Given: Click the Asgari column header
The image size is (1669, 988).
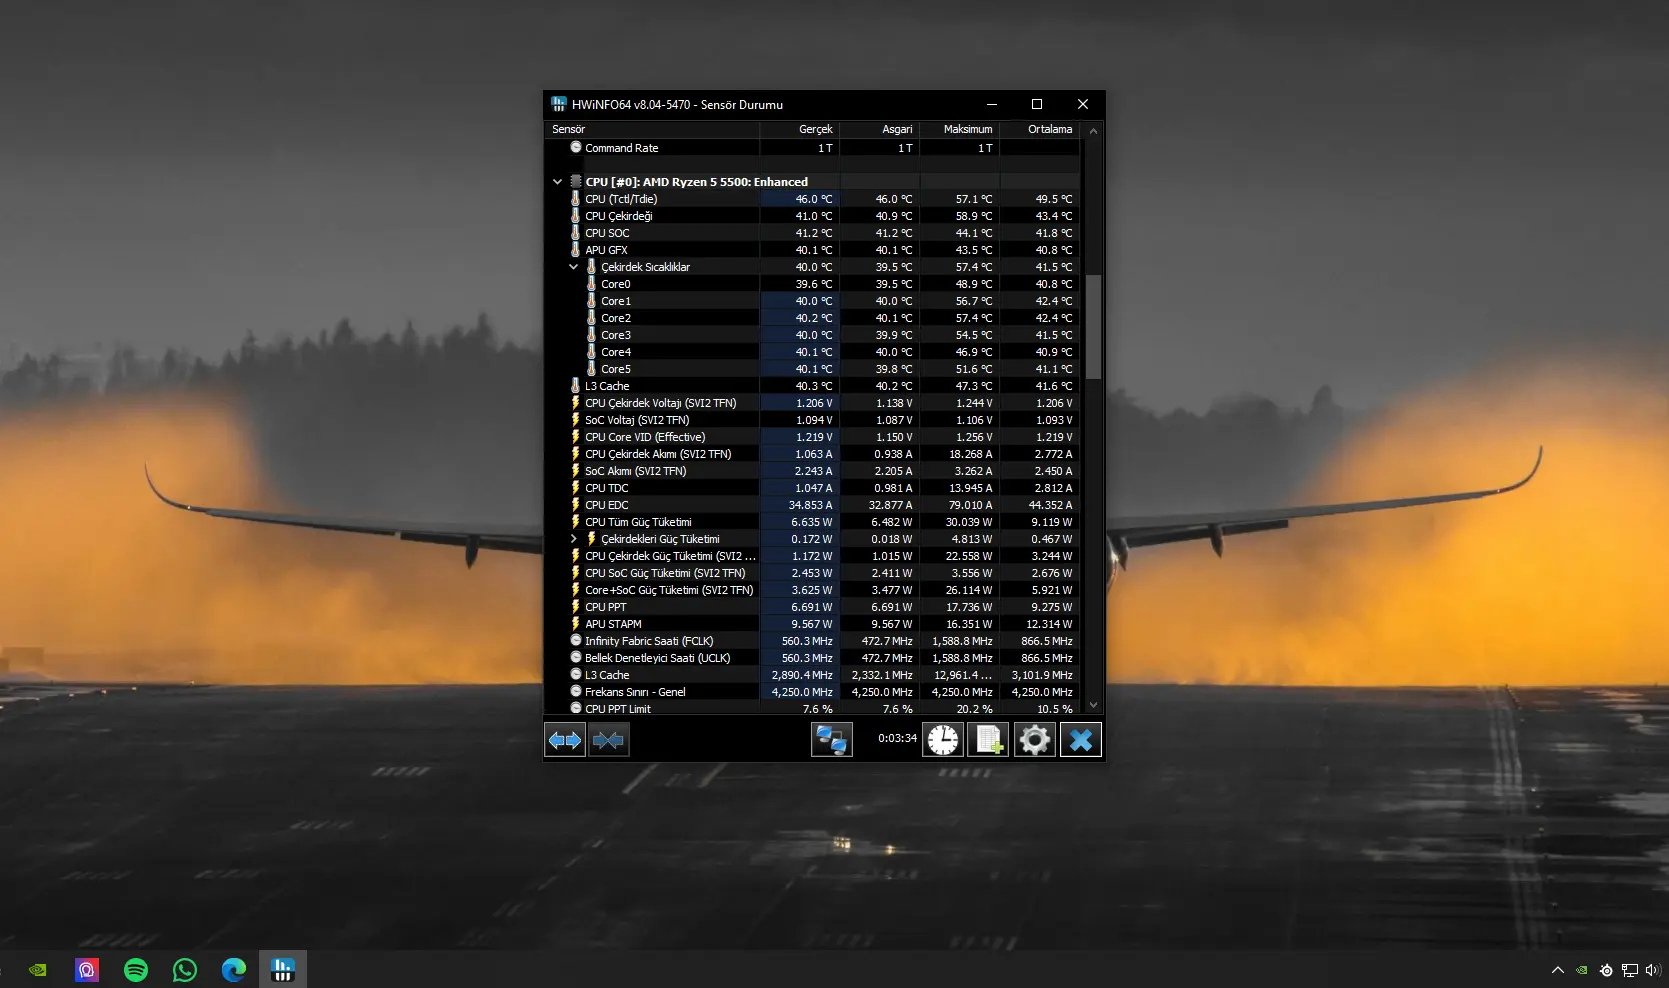Looking at the screenshot, I should (880, 129).
